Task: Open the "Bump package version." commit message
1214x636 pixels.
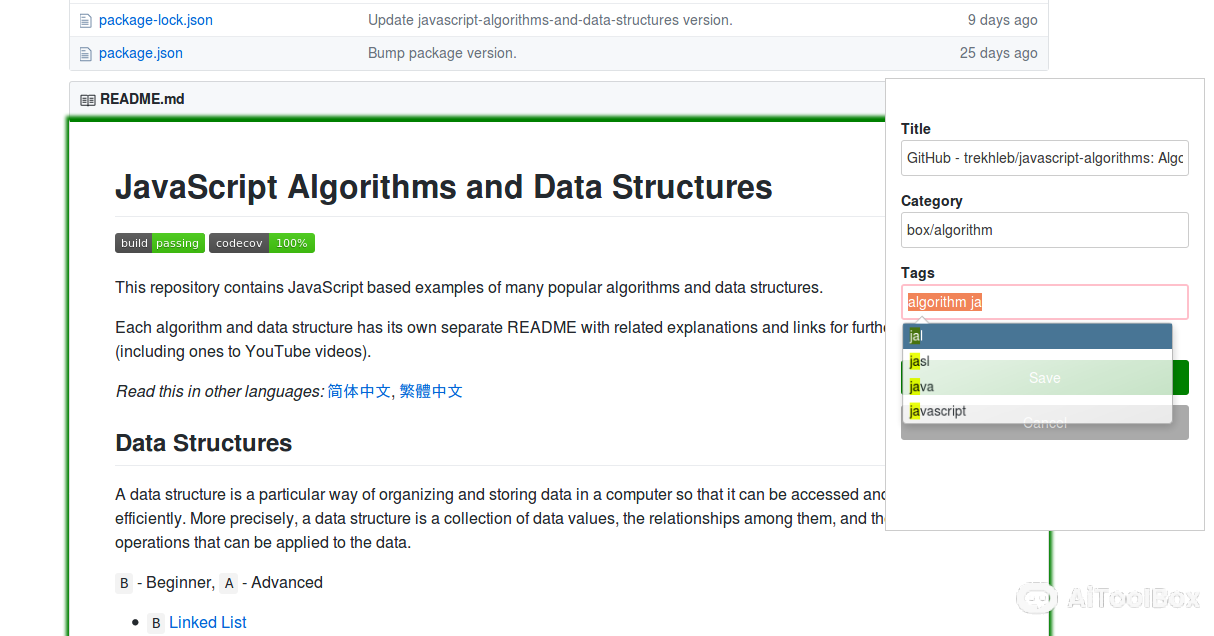Action: coord(442,53)
